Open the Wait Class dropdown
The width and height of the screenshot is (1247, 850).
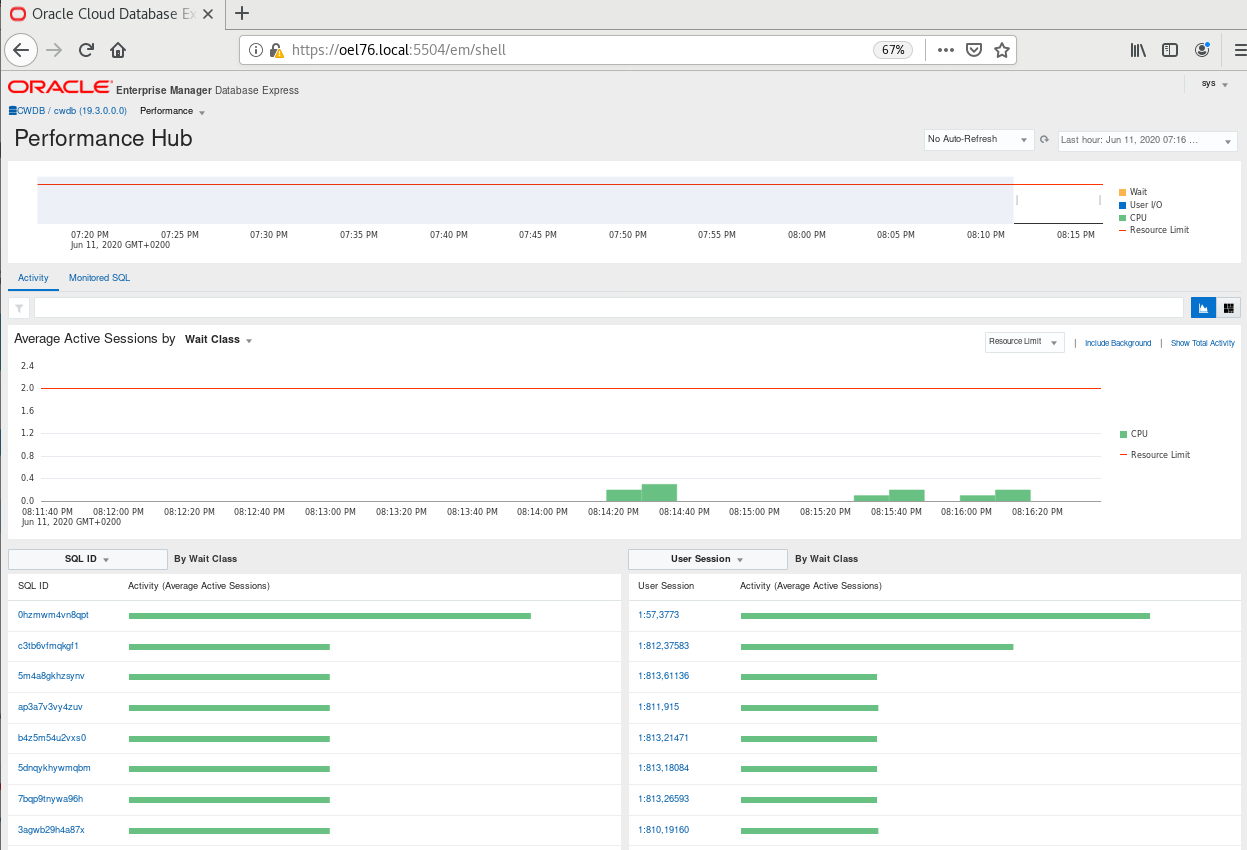(216, 339)
